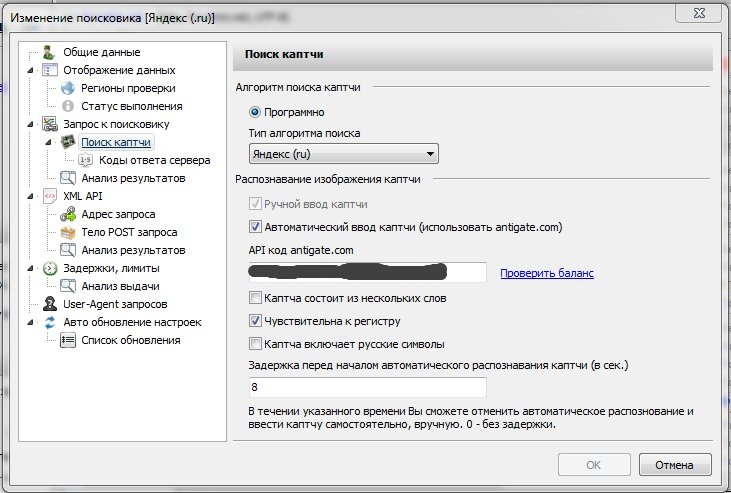Click the Задержки, лимиты clock icon
731x493 pixels.
[49, 268]
